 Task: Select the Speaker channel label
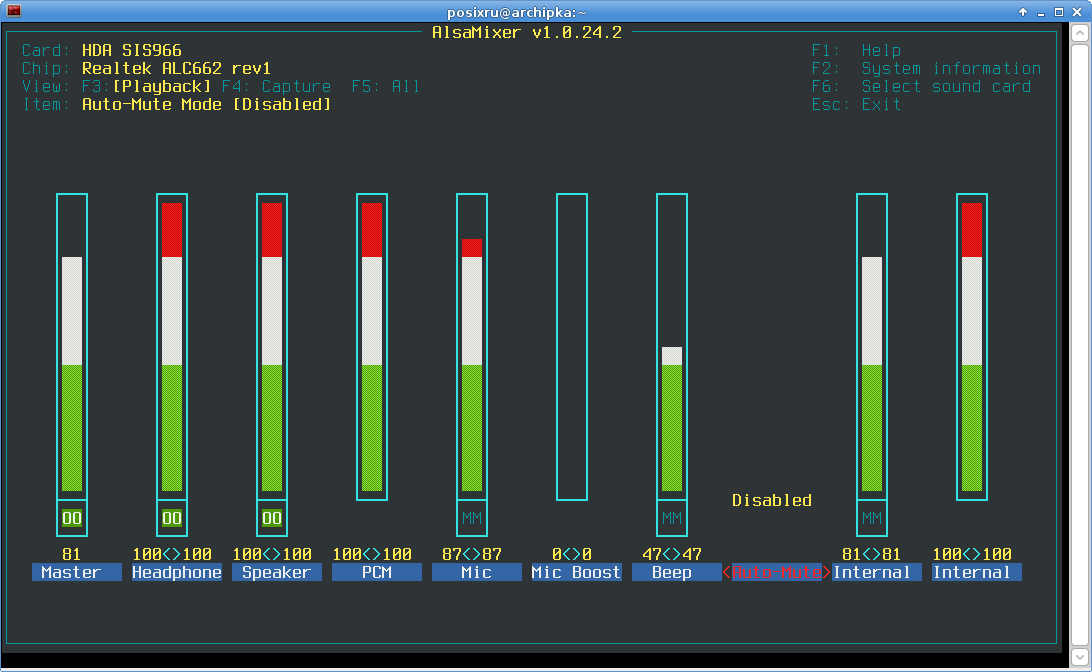[x=276, y=572]
